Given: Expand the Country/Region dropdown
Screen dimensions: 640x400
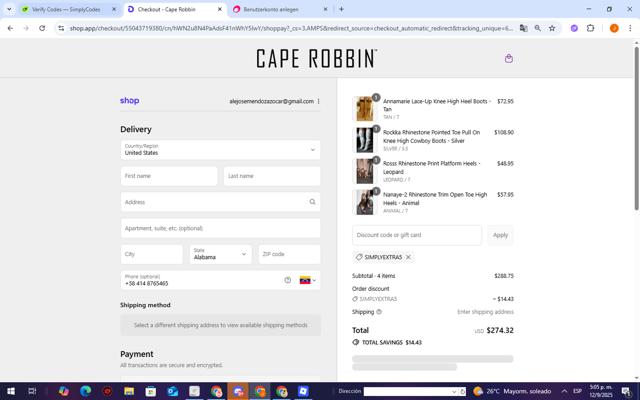Looking at the screenshot, I should click(x=220, y=150).
